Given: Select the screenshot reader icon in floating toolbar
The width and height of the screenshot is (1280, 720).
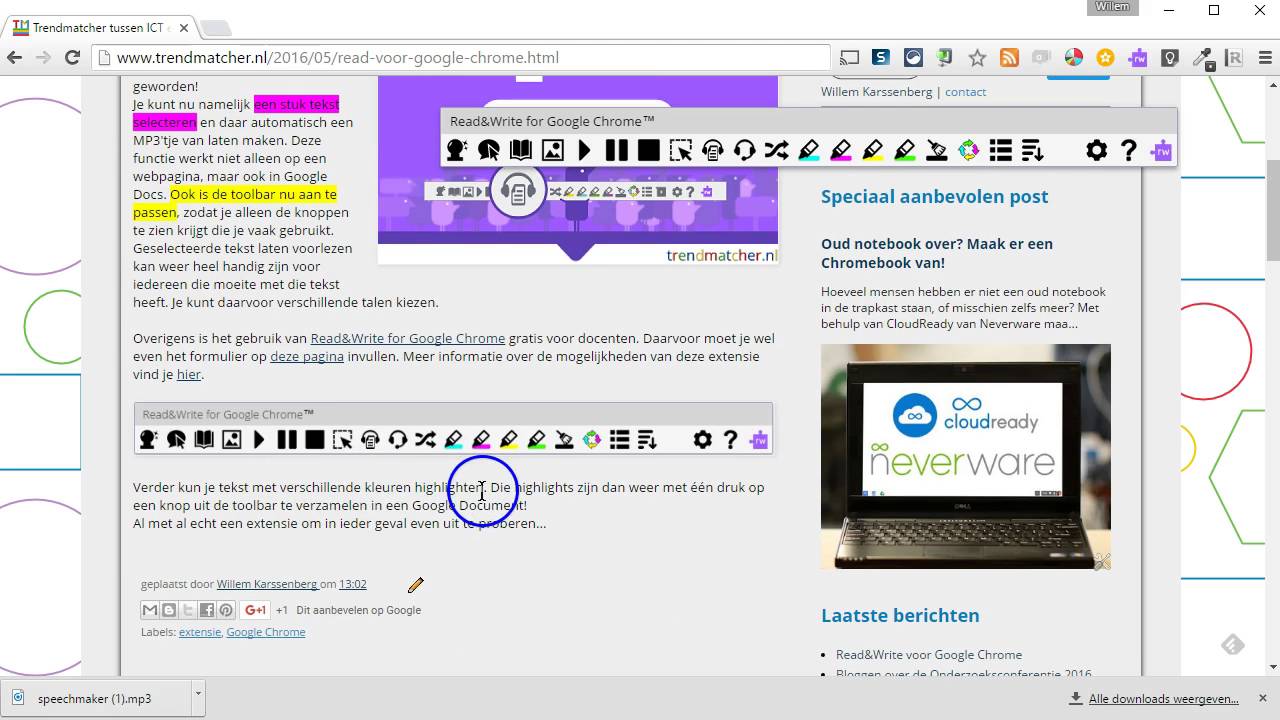Looking at the screenshot, I should (680, 151).
